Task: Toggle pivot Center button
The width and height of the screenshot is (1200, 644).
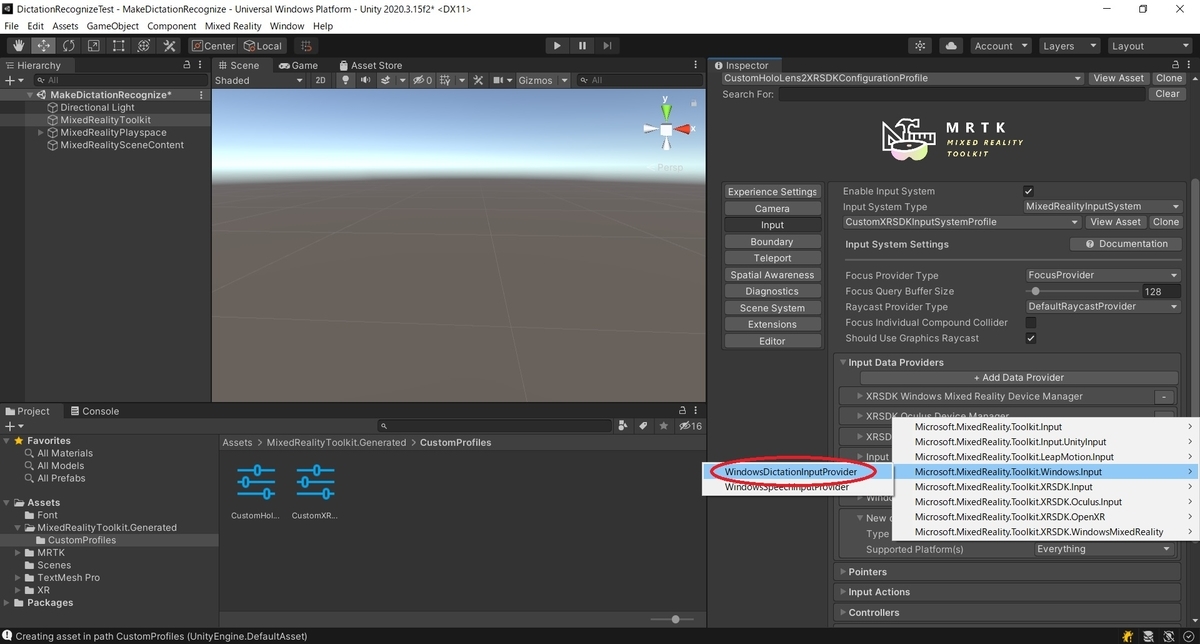Action: click(x=213, y=46)
